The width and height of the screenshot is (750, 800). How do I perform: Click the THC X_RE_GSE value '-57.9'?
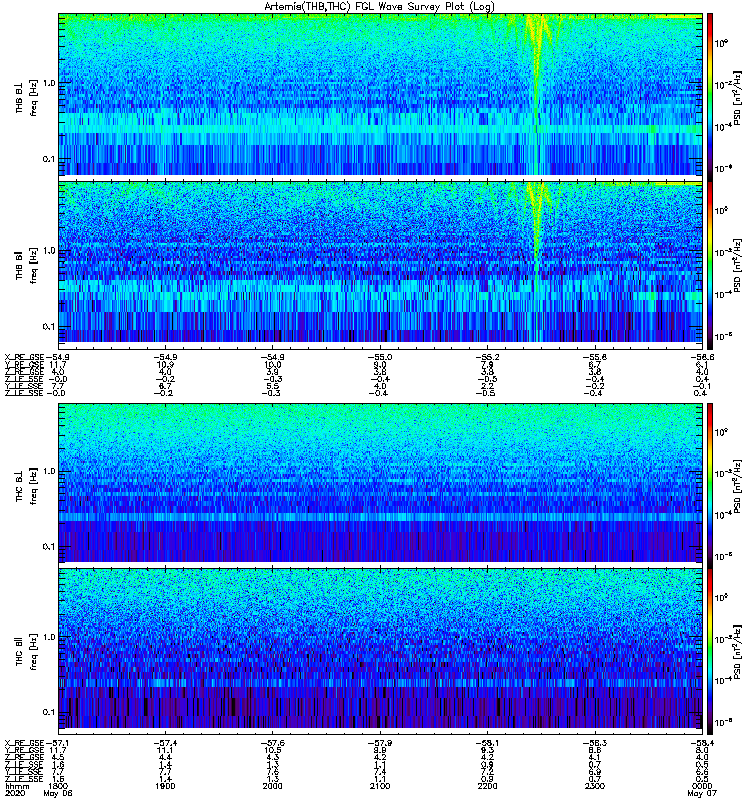[380, 743]
